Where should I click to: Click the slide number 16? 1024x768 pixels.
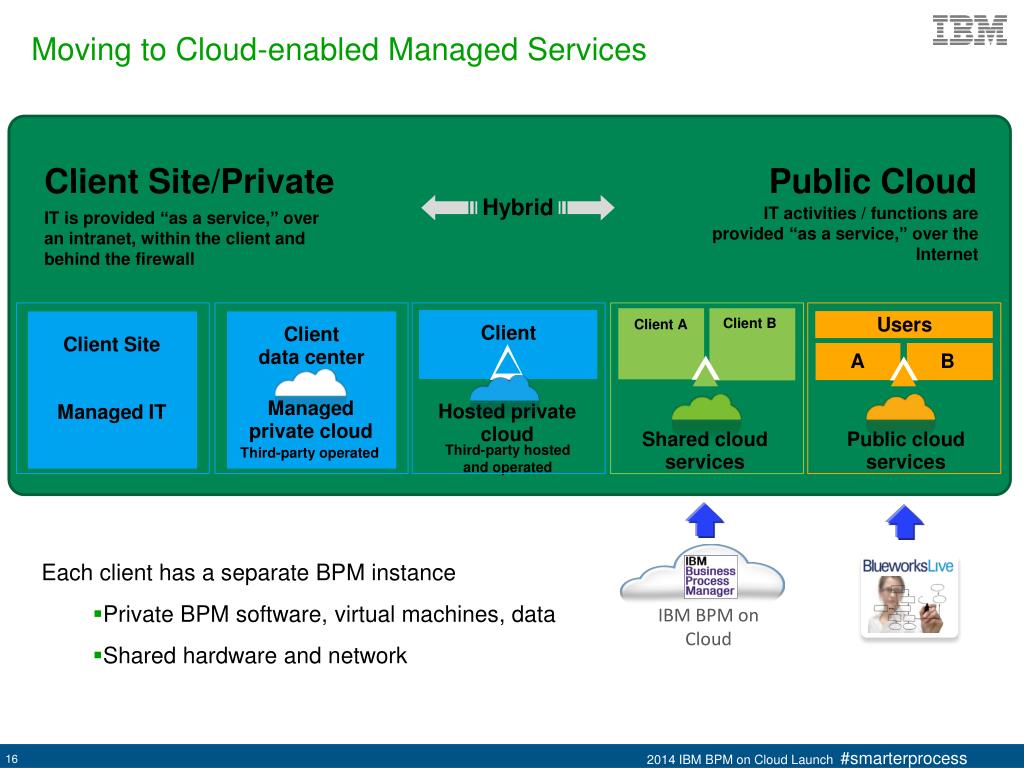point(11,760)
